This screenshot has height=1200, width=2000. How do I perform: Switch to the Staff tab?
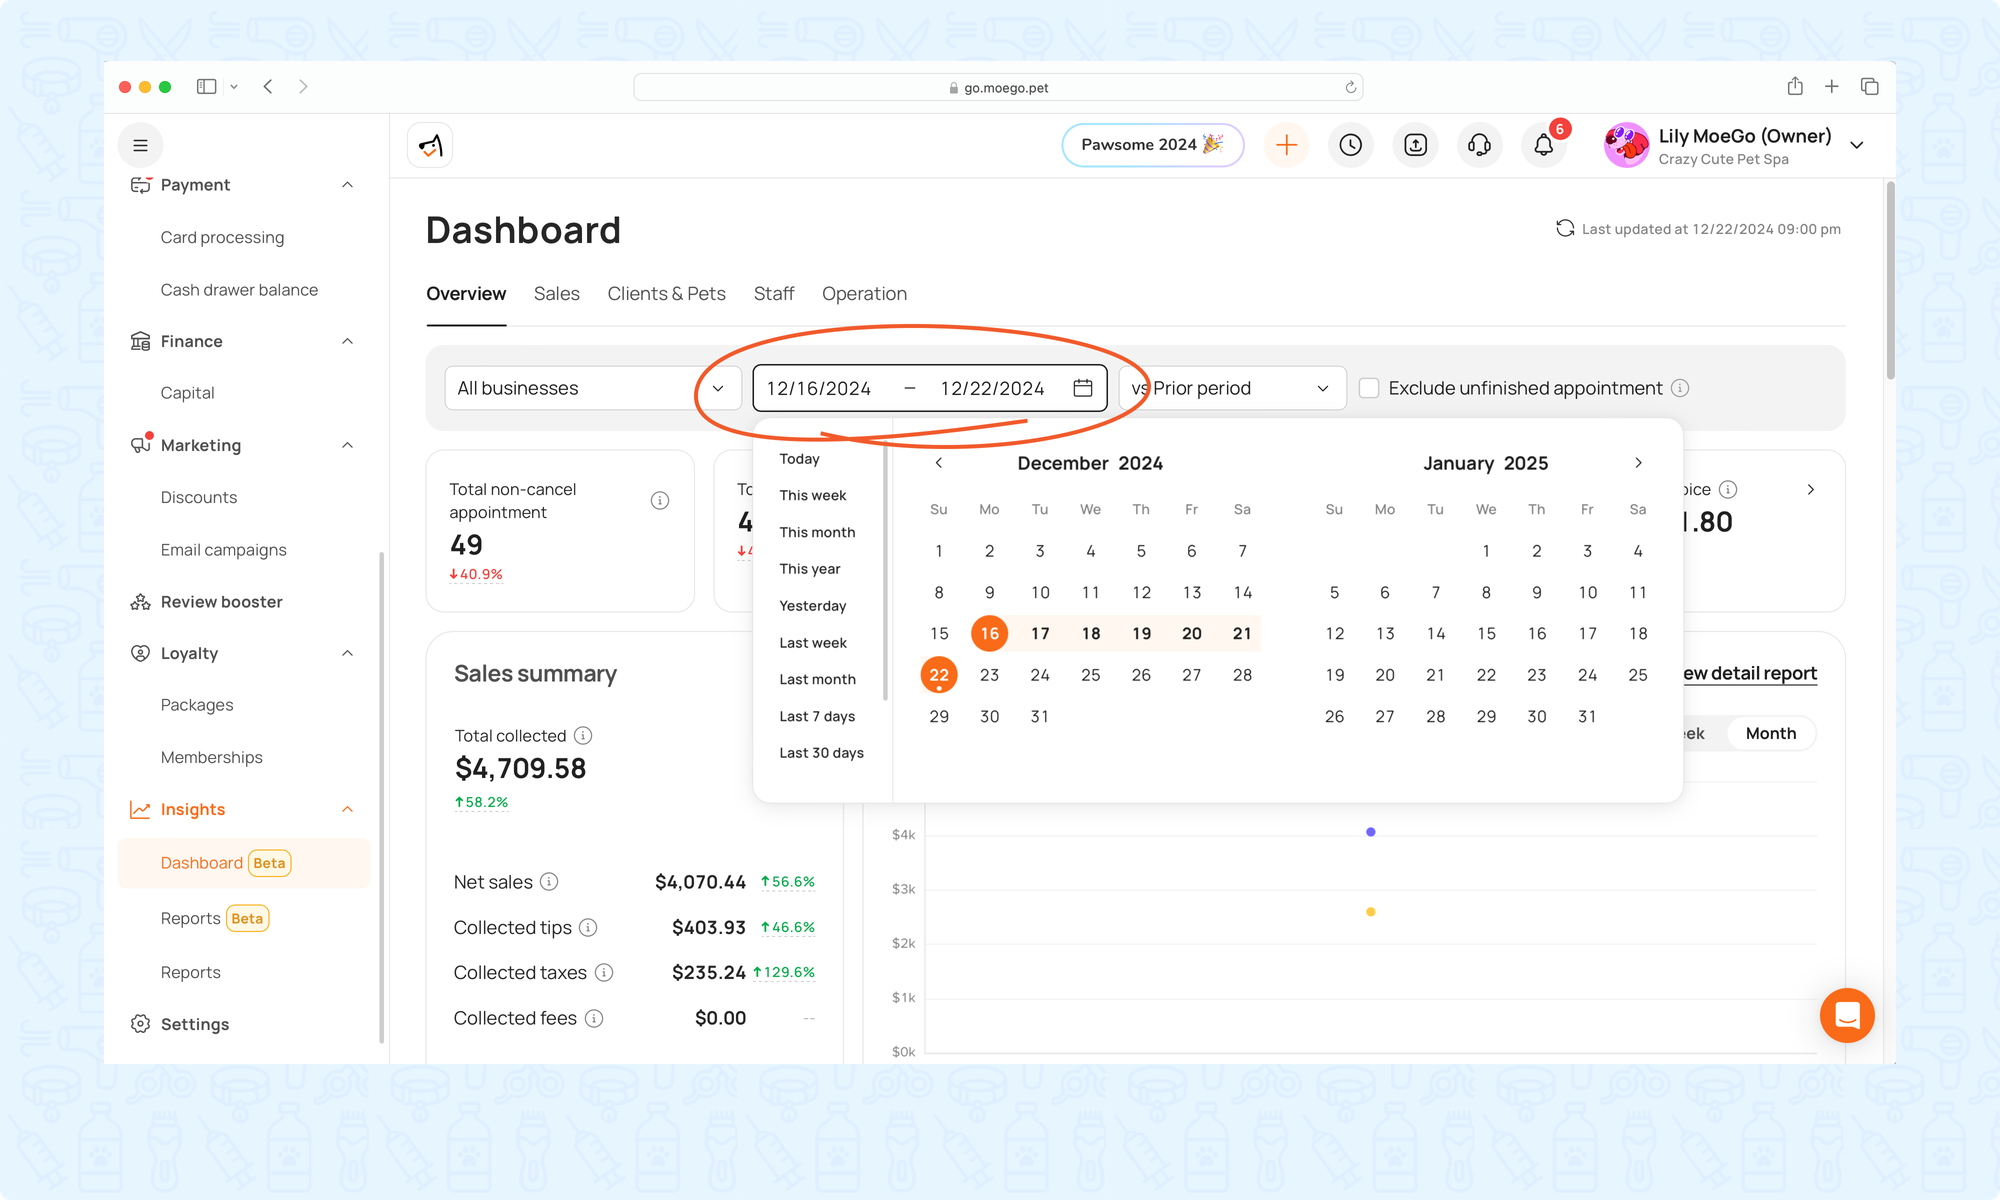[773, 294]
